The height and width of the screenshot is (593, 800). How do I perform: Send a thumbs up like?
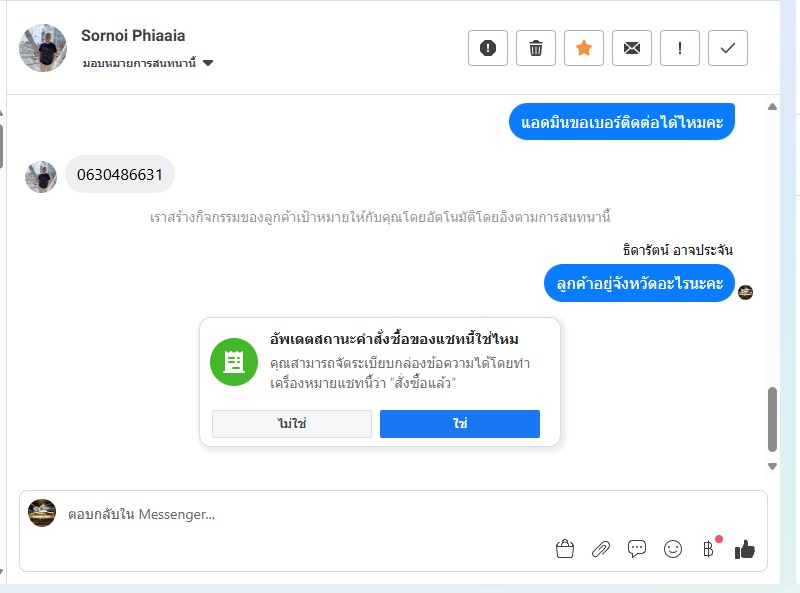745,549
